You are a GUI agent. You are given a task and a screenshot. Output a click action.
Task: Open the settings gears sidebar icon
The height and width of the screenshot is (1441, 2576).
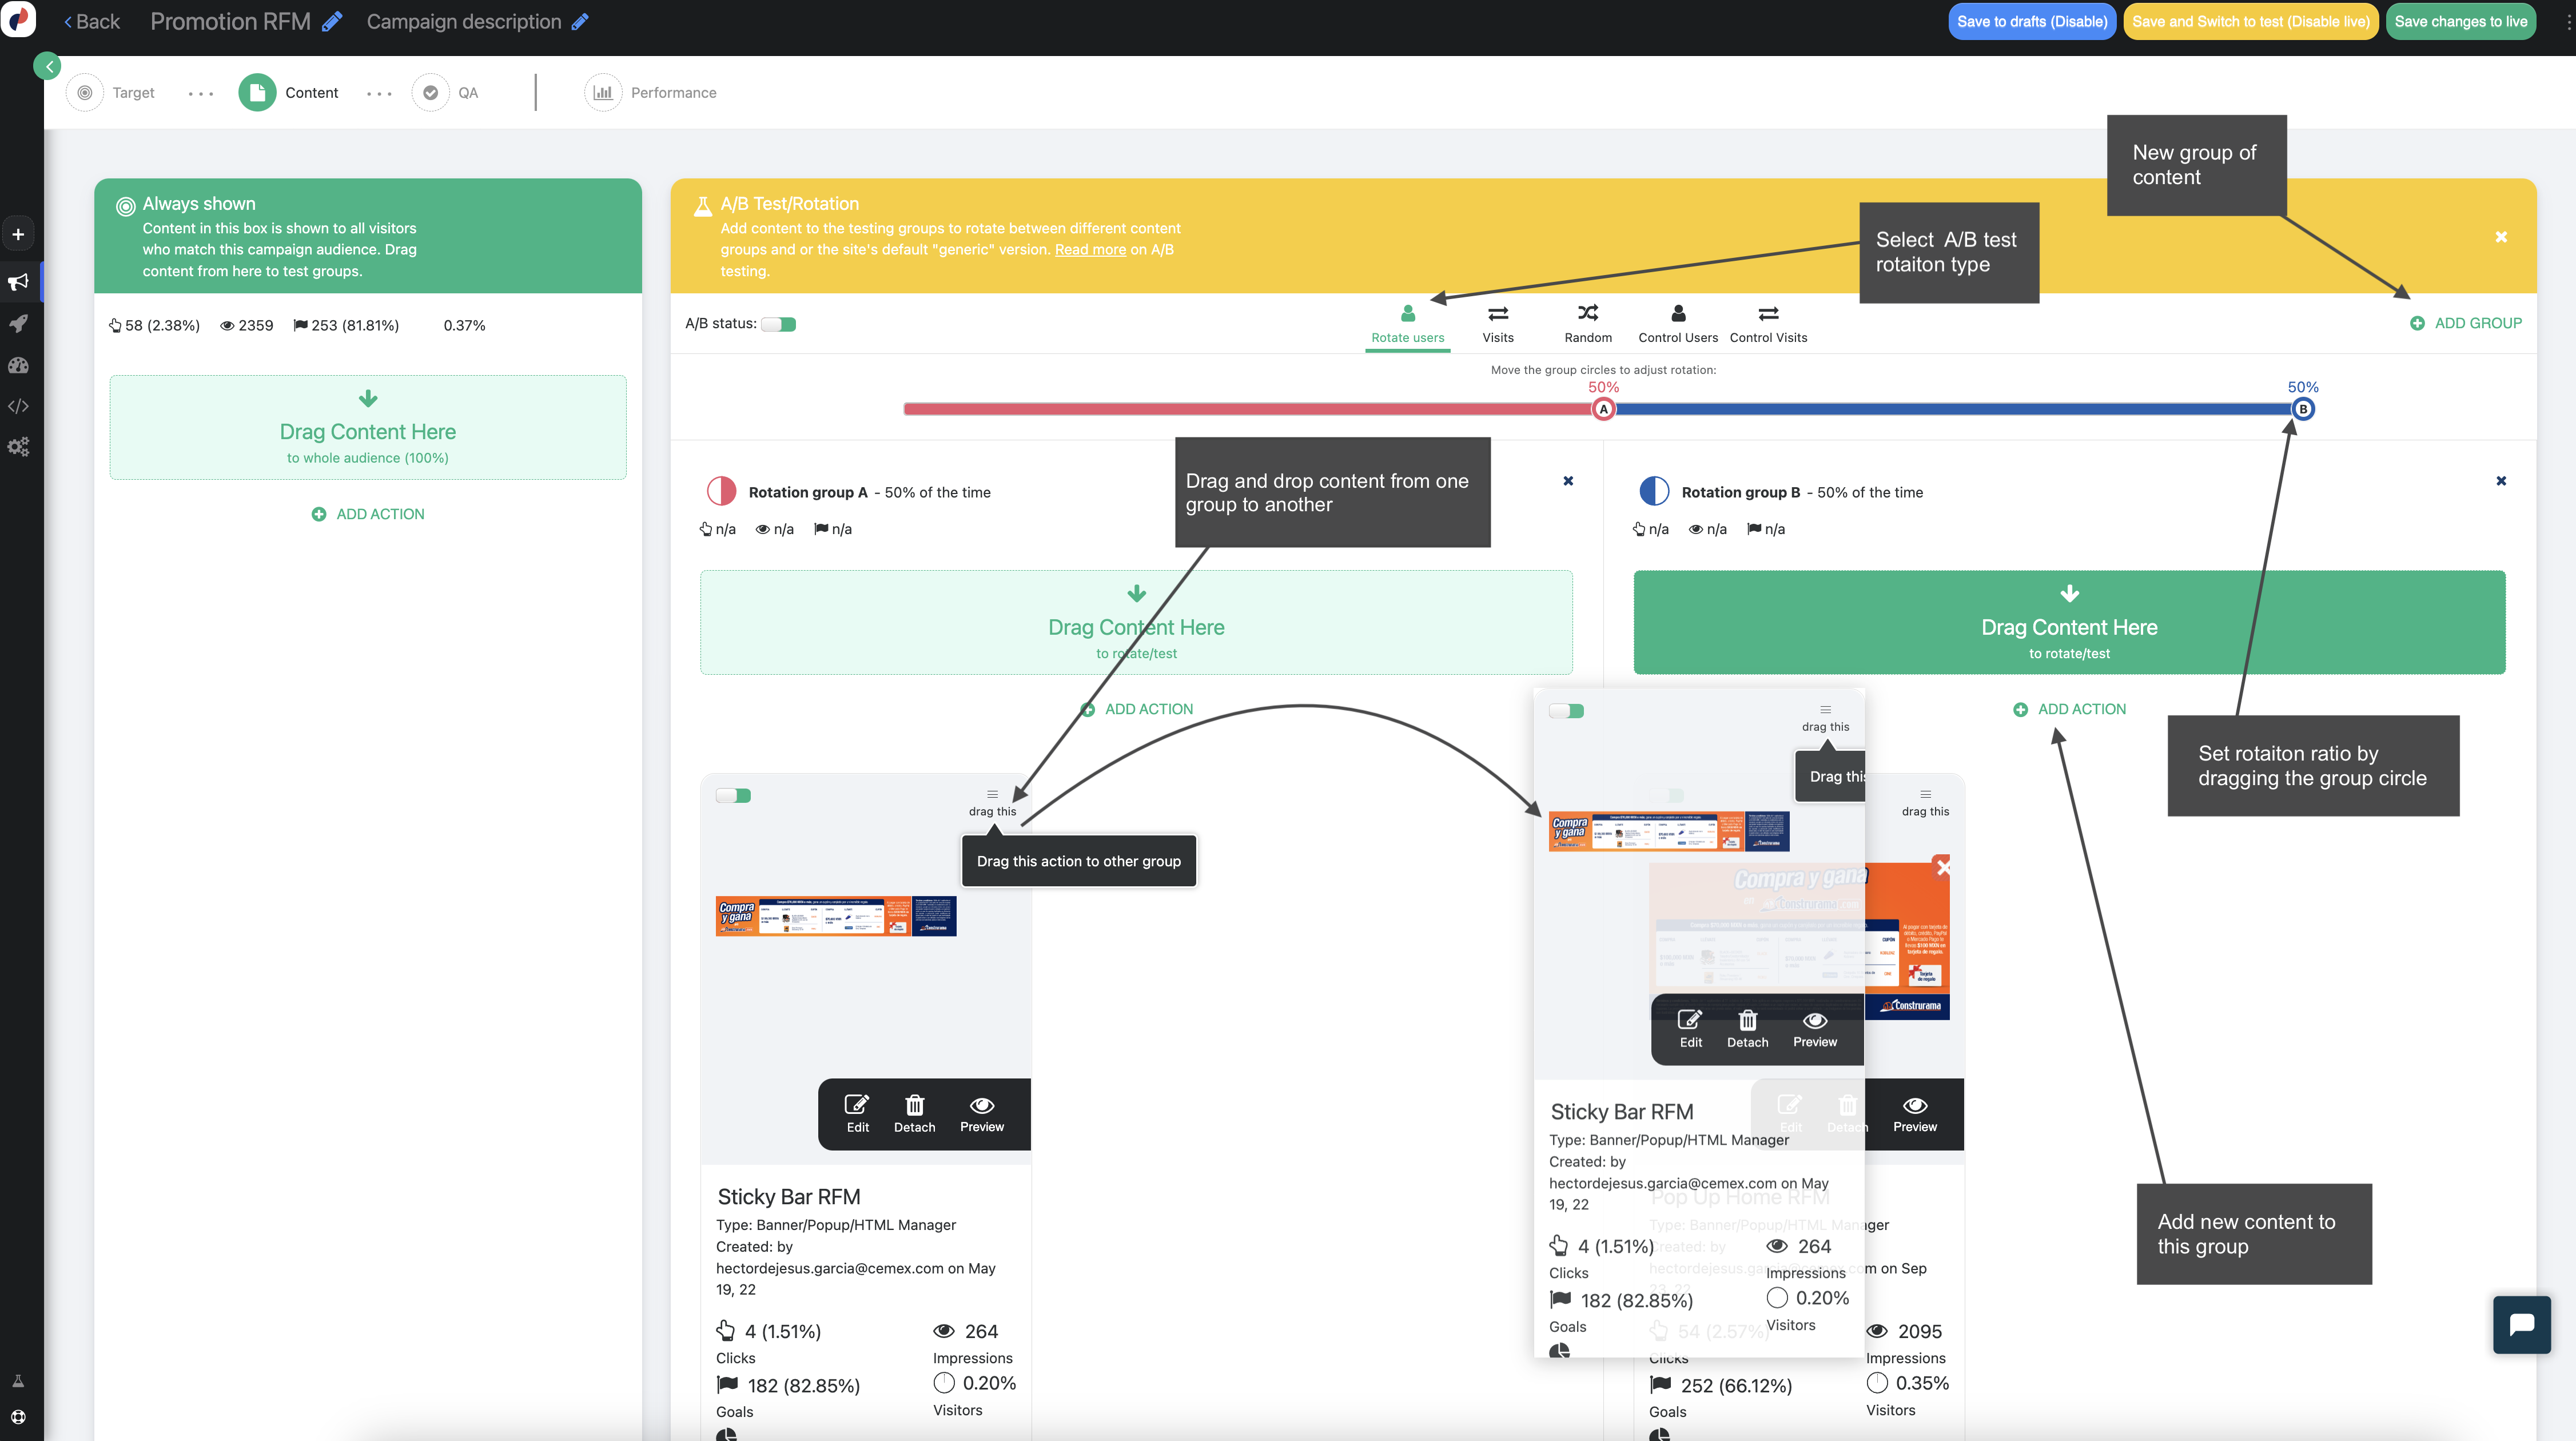pos(18,447)
